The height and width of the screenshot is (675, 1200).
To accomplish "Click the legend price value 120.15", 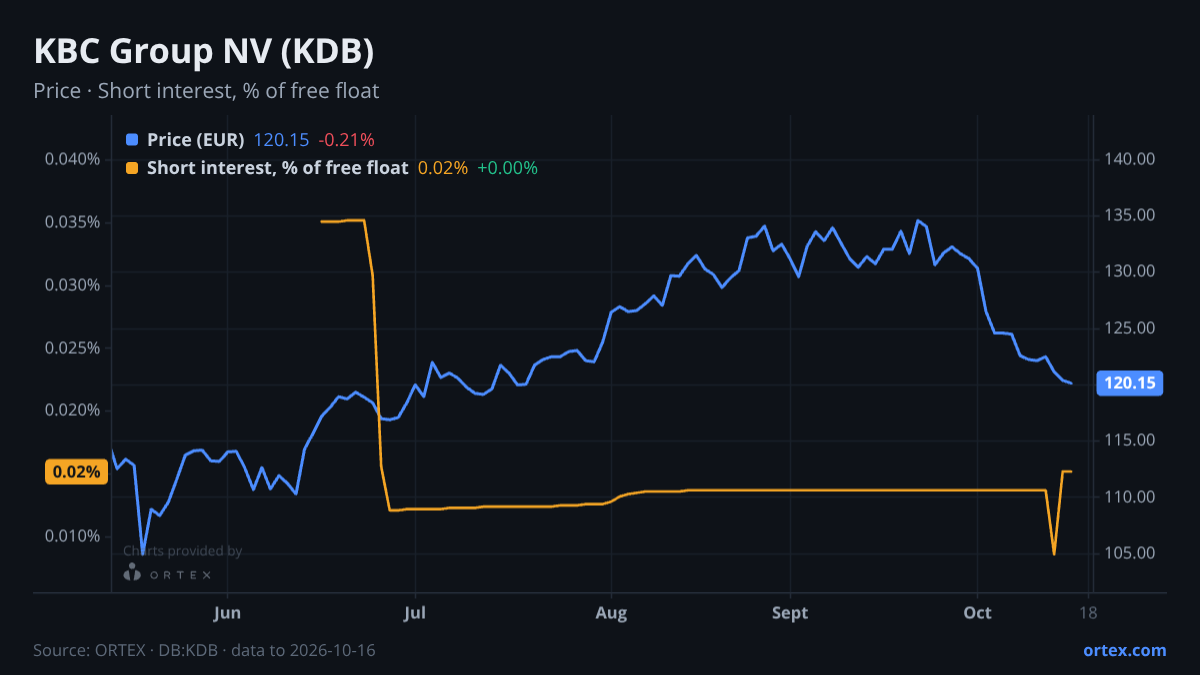I will (281, 140).
